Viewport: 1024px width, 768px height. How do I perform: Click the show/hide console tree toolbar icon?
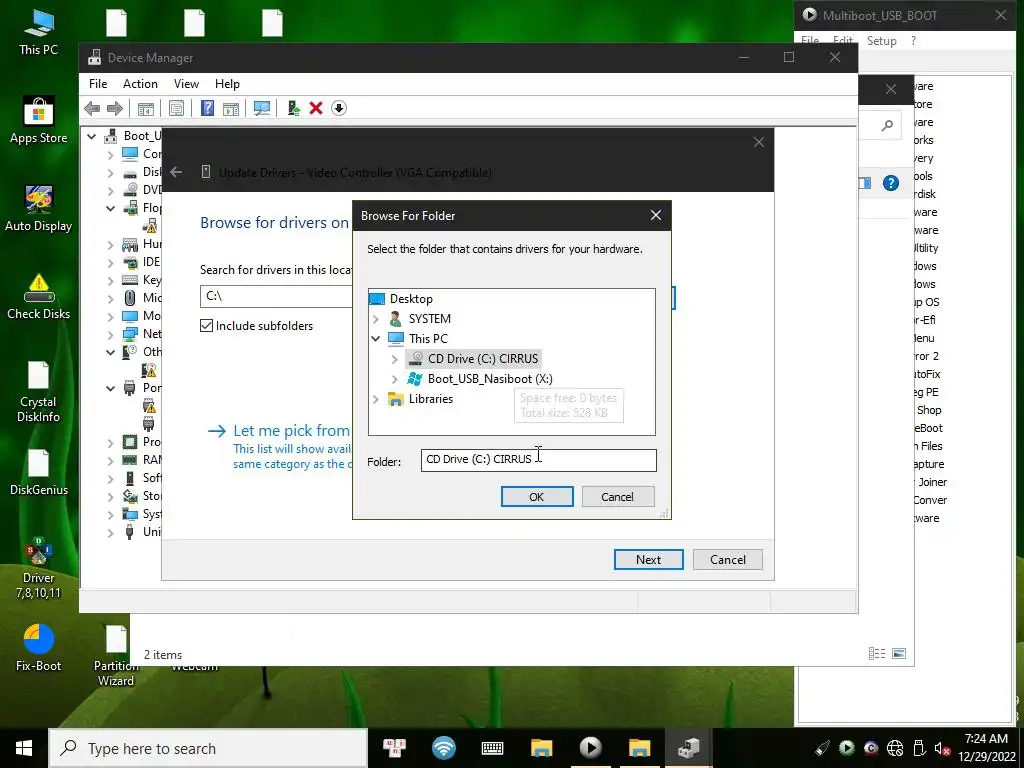point(146,108)
